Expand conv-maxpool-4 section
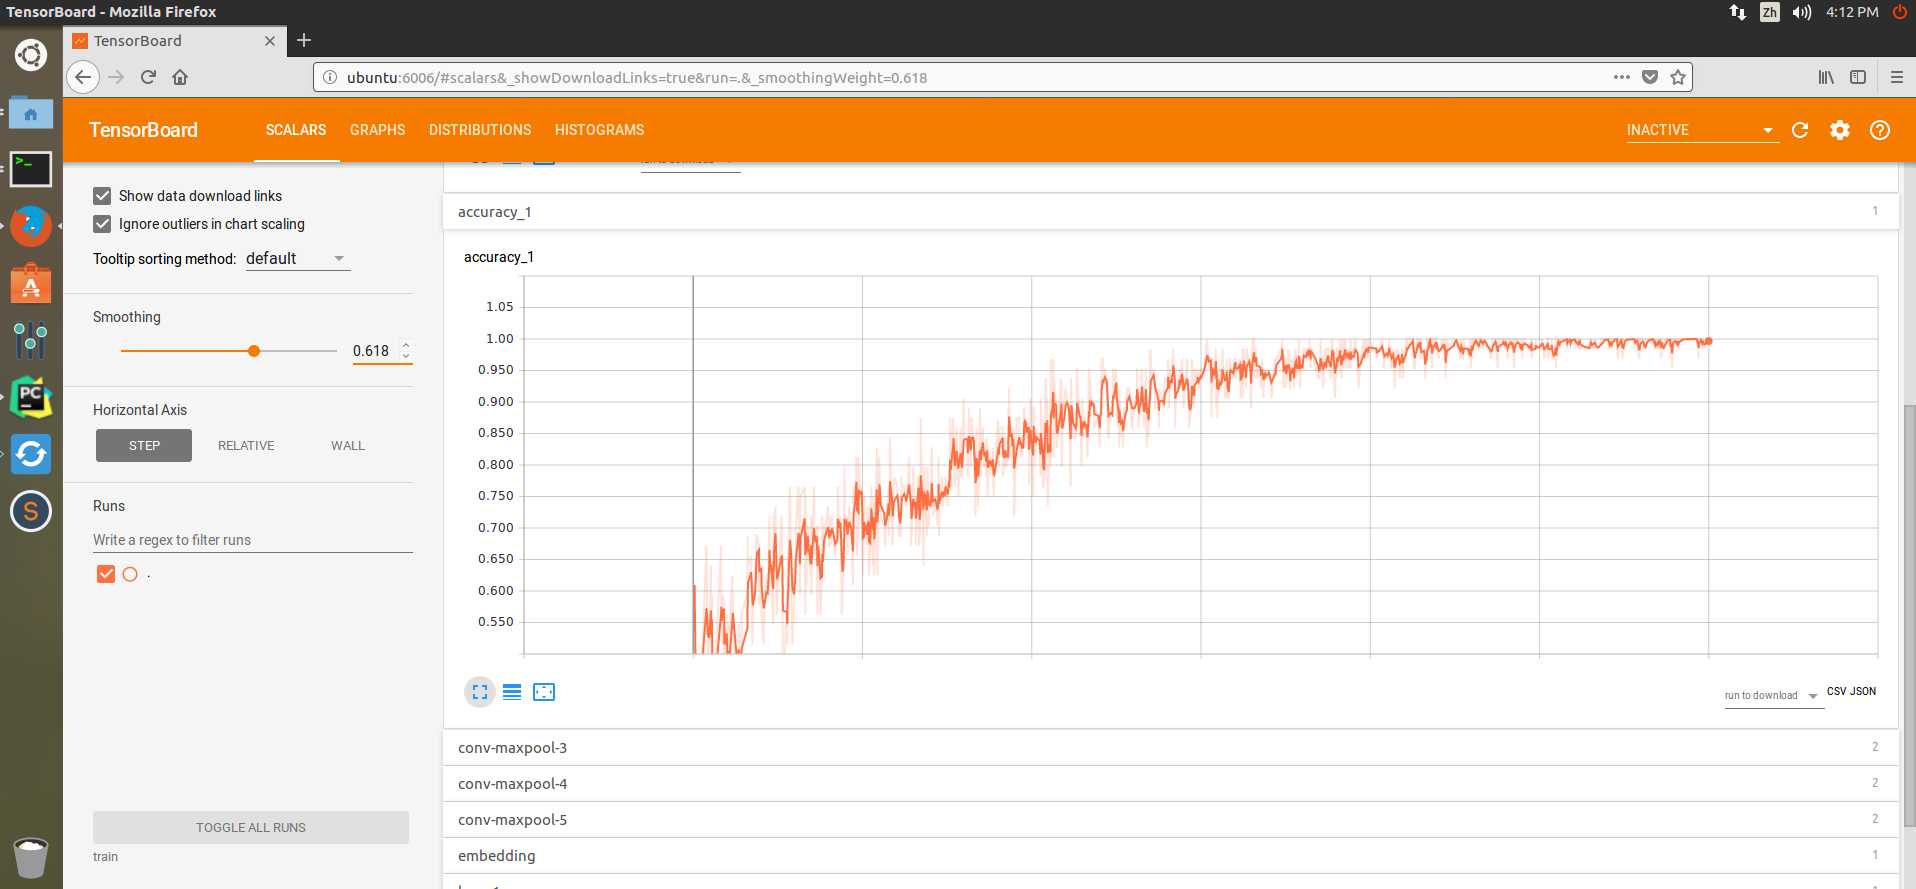The width and height of the screenshot is (1916, 889). click(1170, 784)
